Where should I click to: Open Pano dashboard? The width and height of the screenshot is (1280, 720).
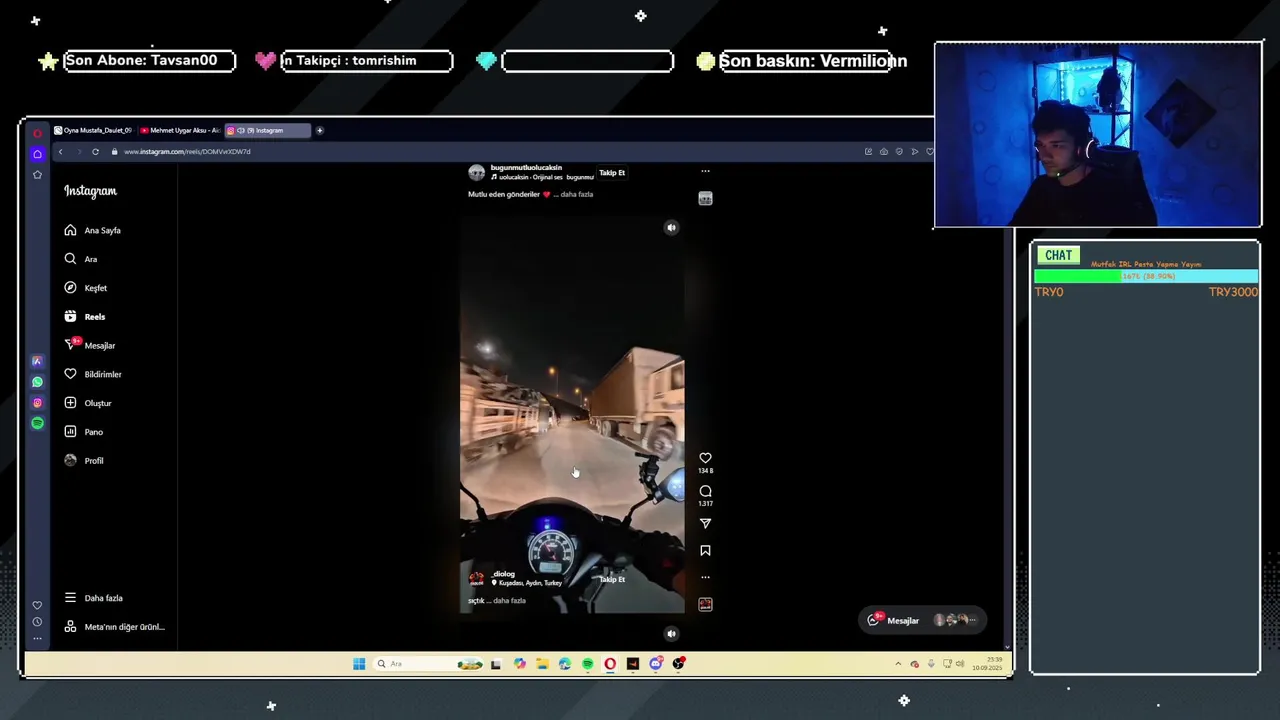pos(83,432)
